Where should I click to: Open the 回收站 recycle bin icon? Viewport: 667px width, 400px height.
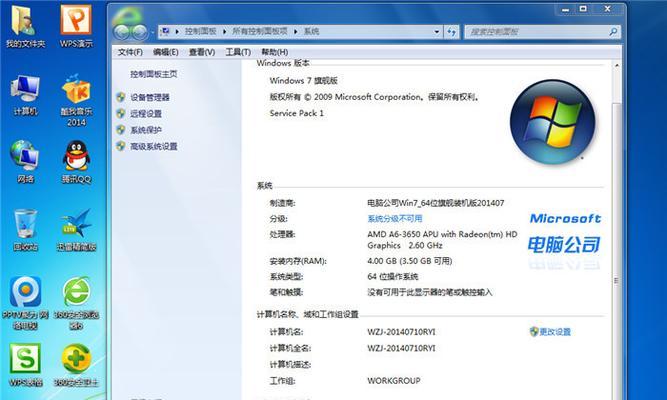(26, 223)
